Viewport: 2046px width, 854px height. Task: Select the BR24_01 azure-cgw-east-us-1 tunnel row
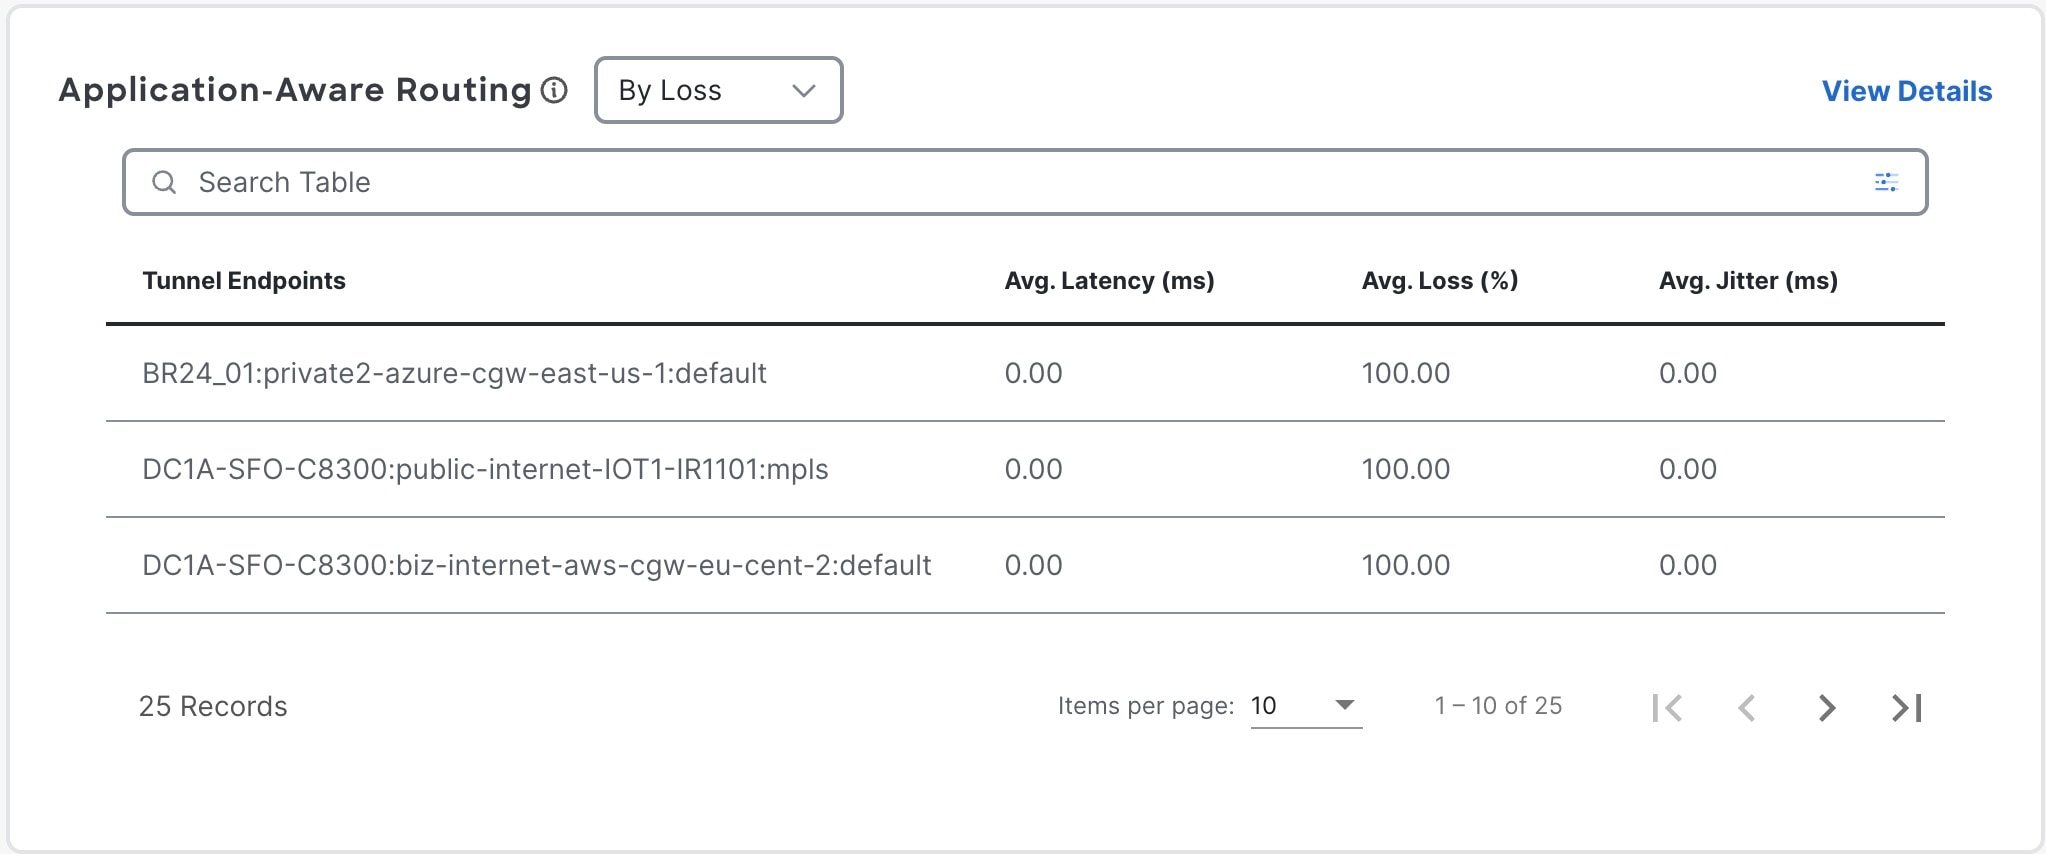(454, 373)
